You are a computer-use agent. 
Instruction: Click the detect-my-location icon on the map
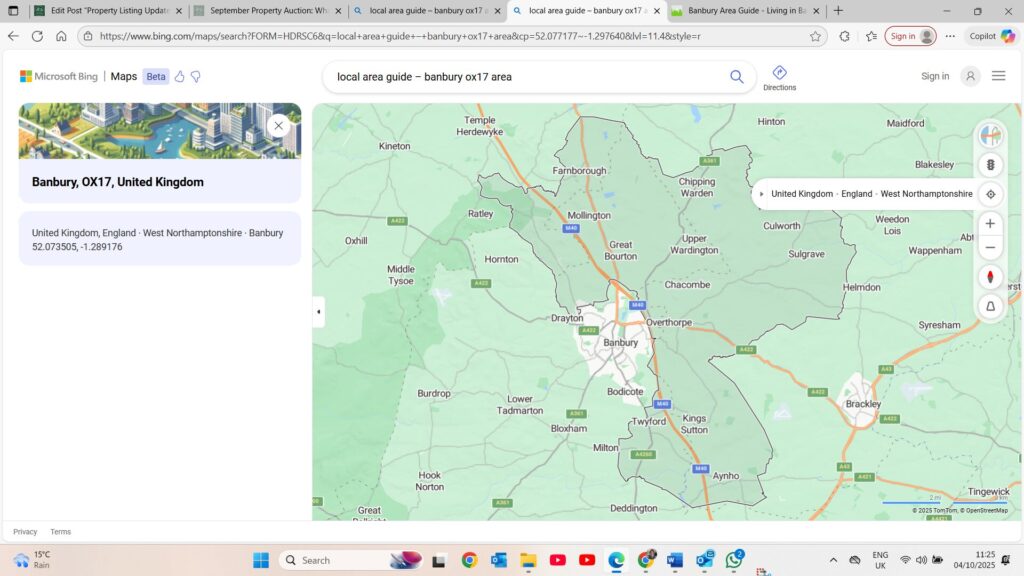click(x=990, y=194)
